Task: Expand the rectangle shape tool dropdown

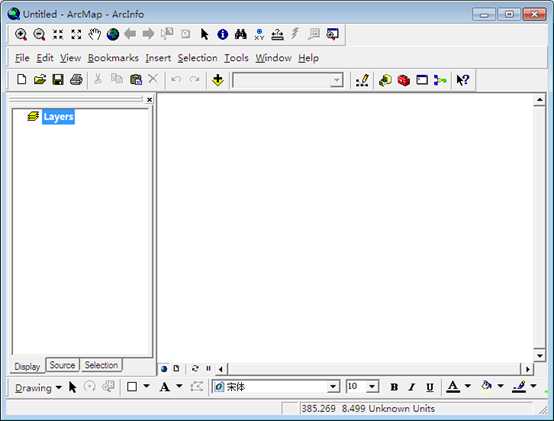Action: tap(146, 386)
